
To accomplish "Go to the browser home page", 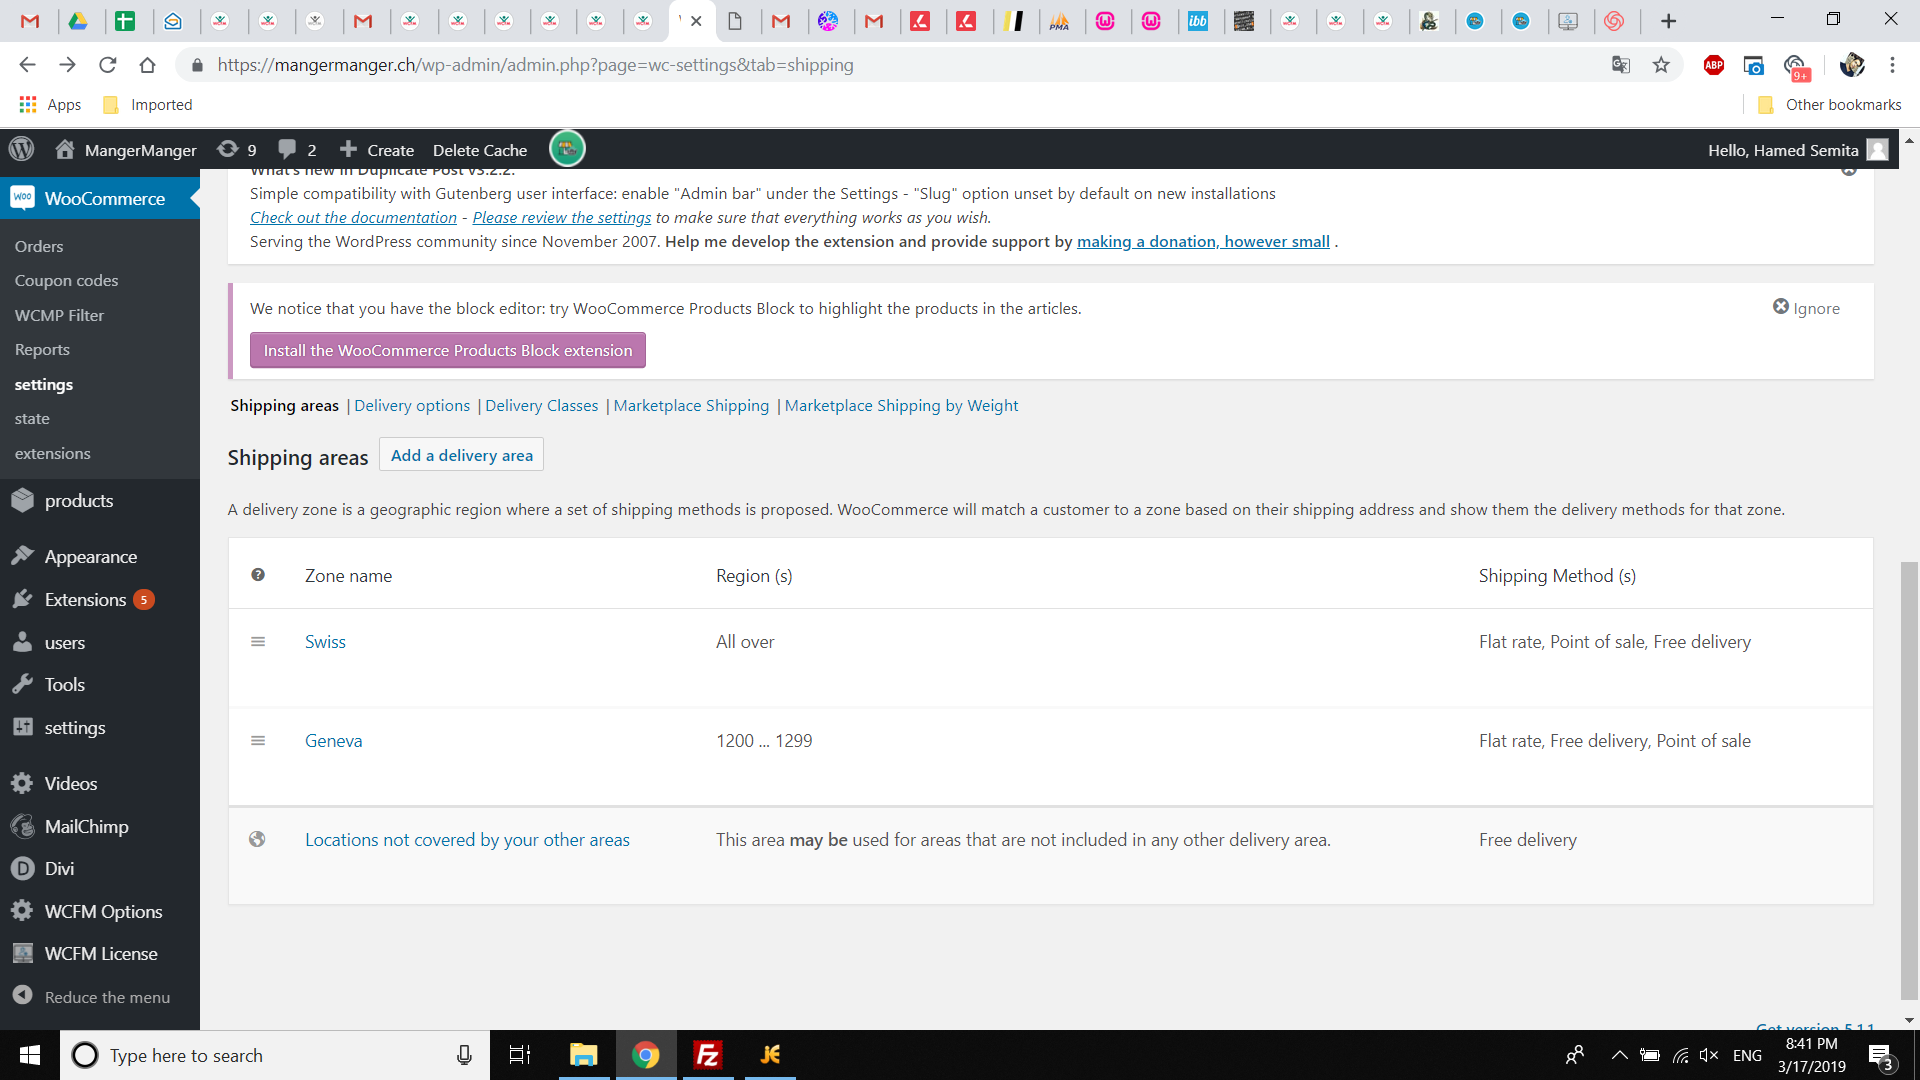I will coord(147,65).
